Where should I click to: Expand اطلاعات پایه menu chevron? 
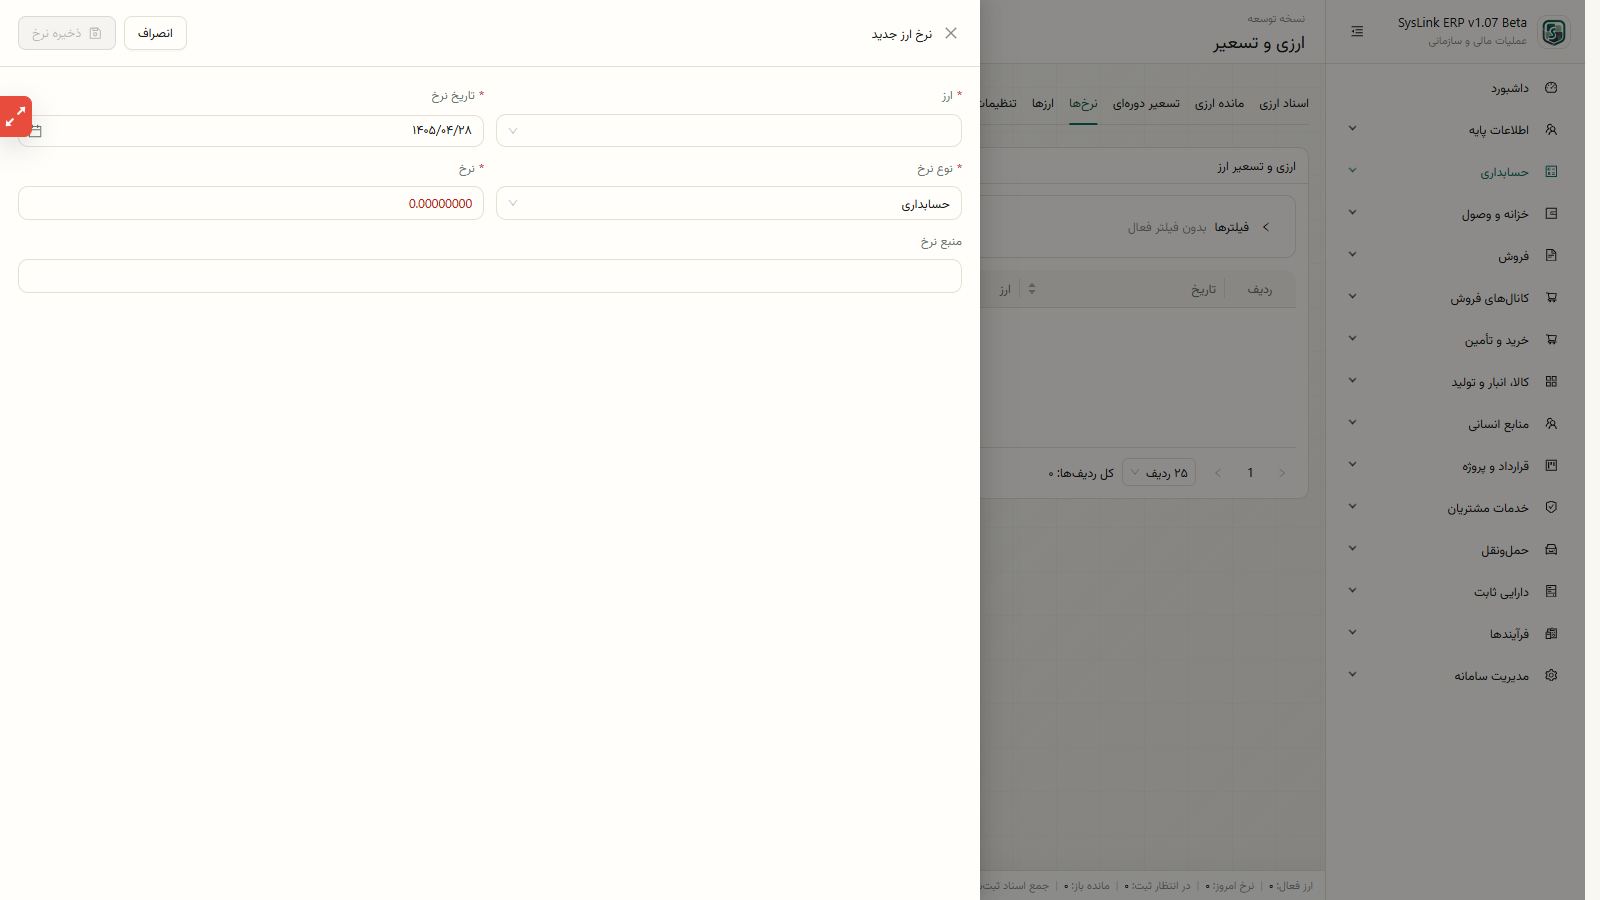(1352, 128)
